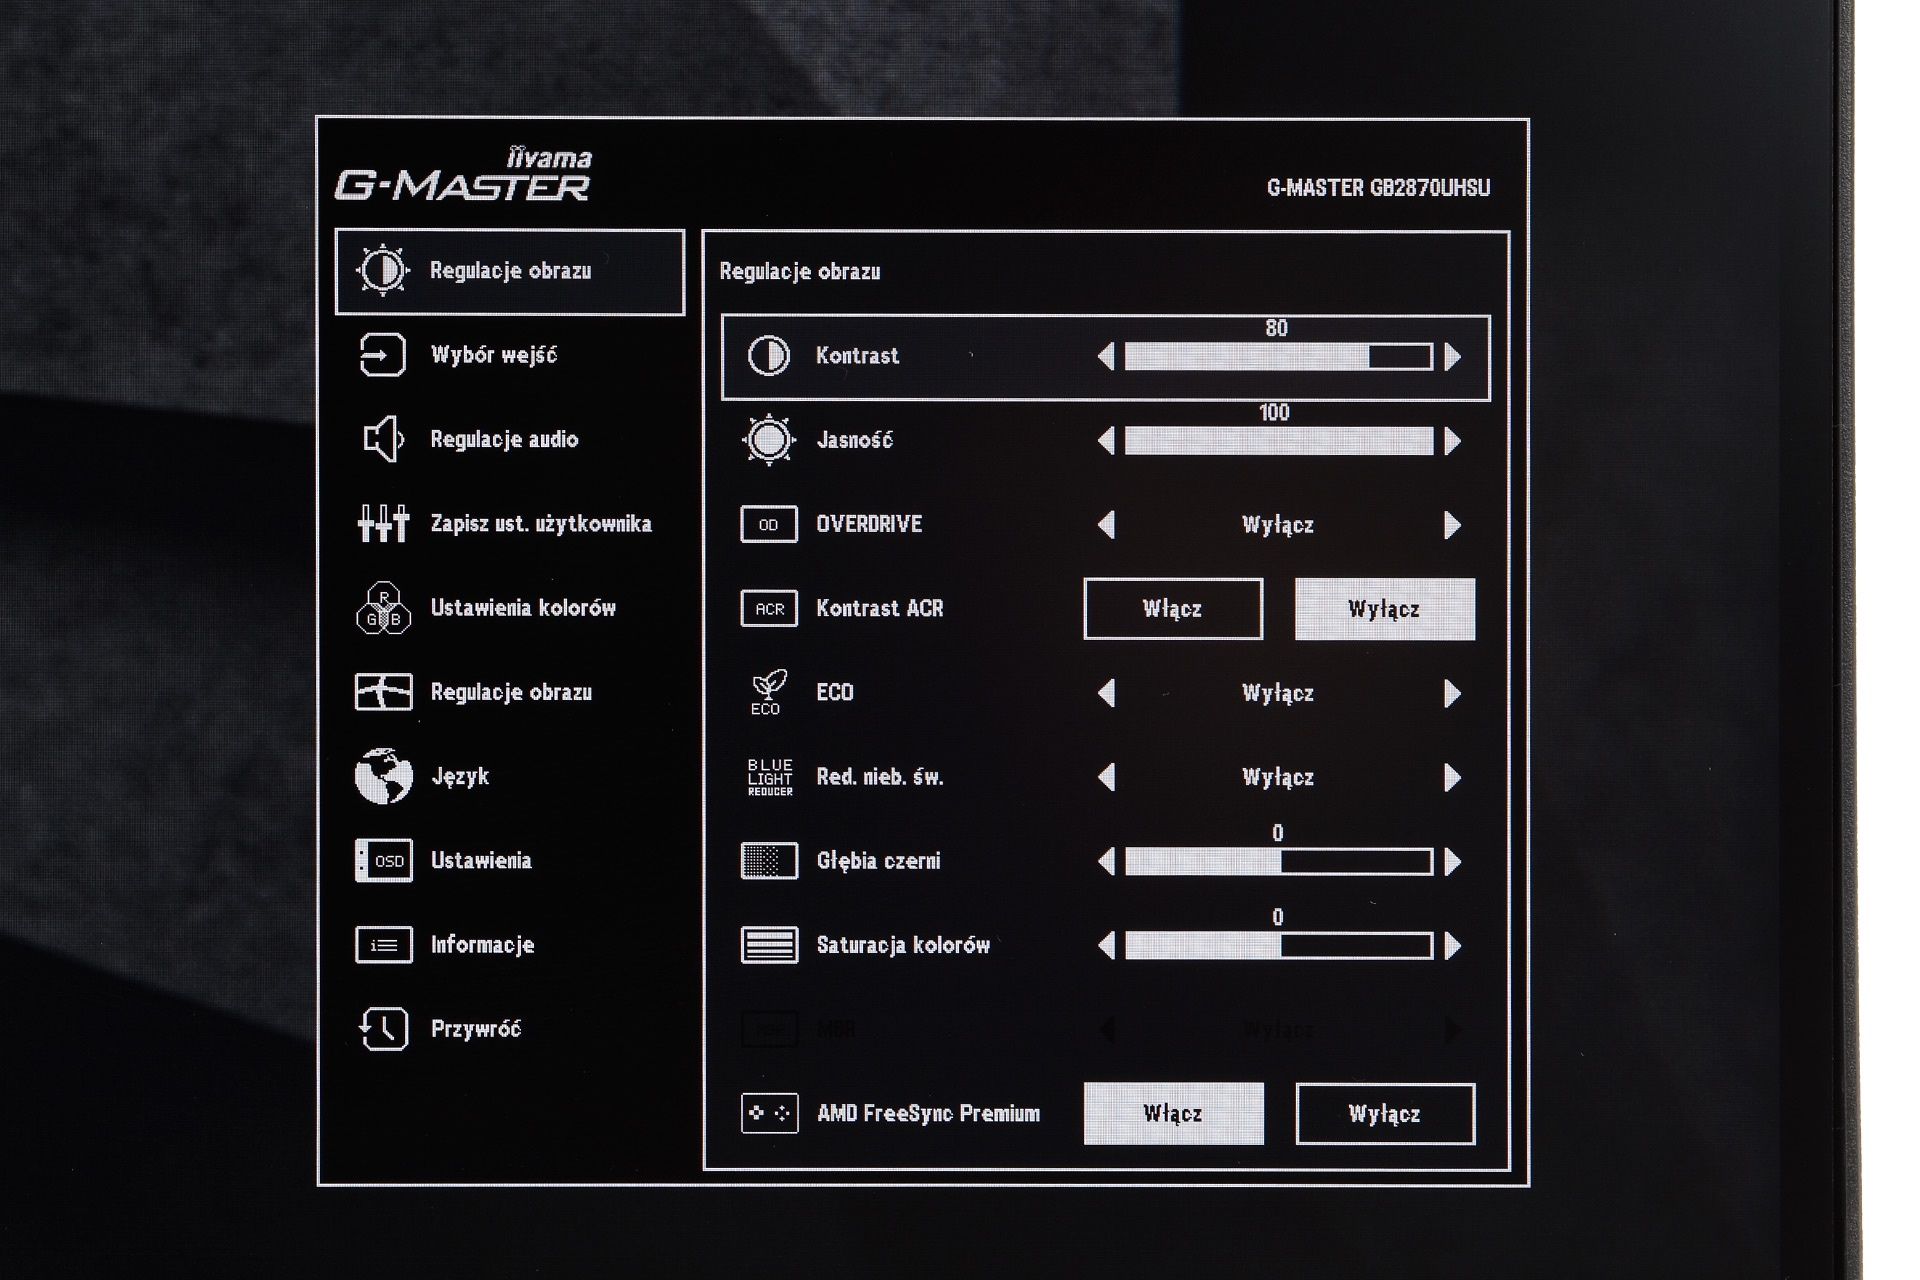Image resolution: width=1920 pixels, height=1280 pixels.
Task: Select next Red. nieb. św. option
Action: tap(1453, 777)
